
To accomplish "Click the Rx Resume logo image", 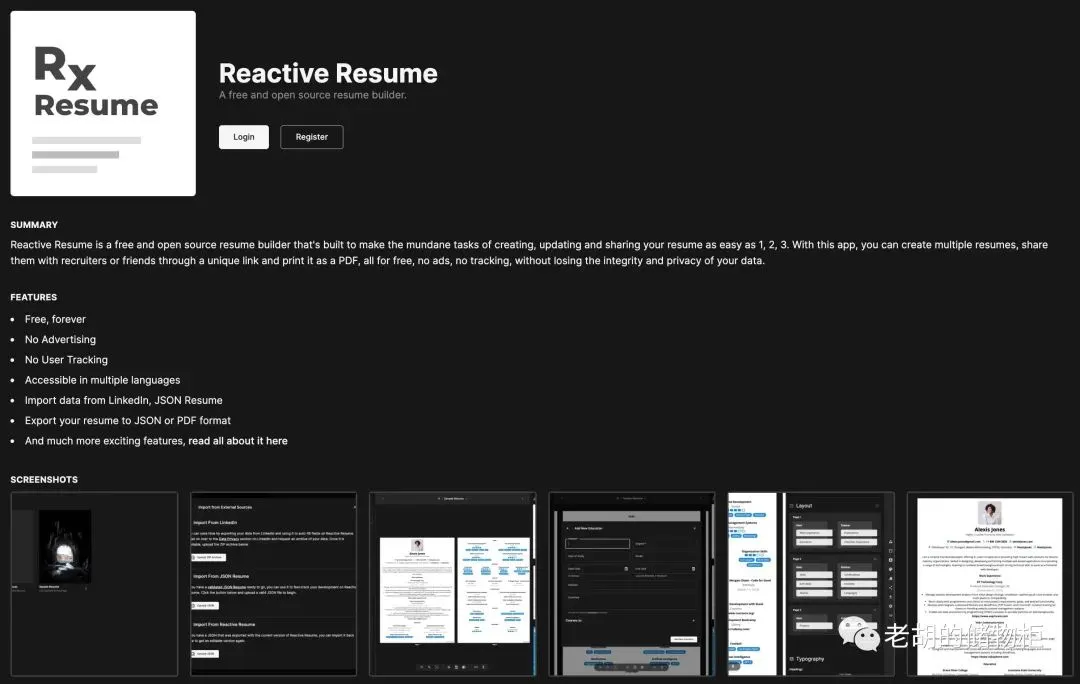I will click(103, 103).
